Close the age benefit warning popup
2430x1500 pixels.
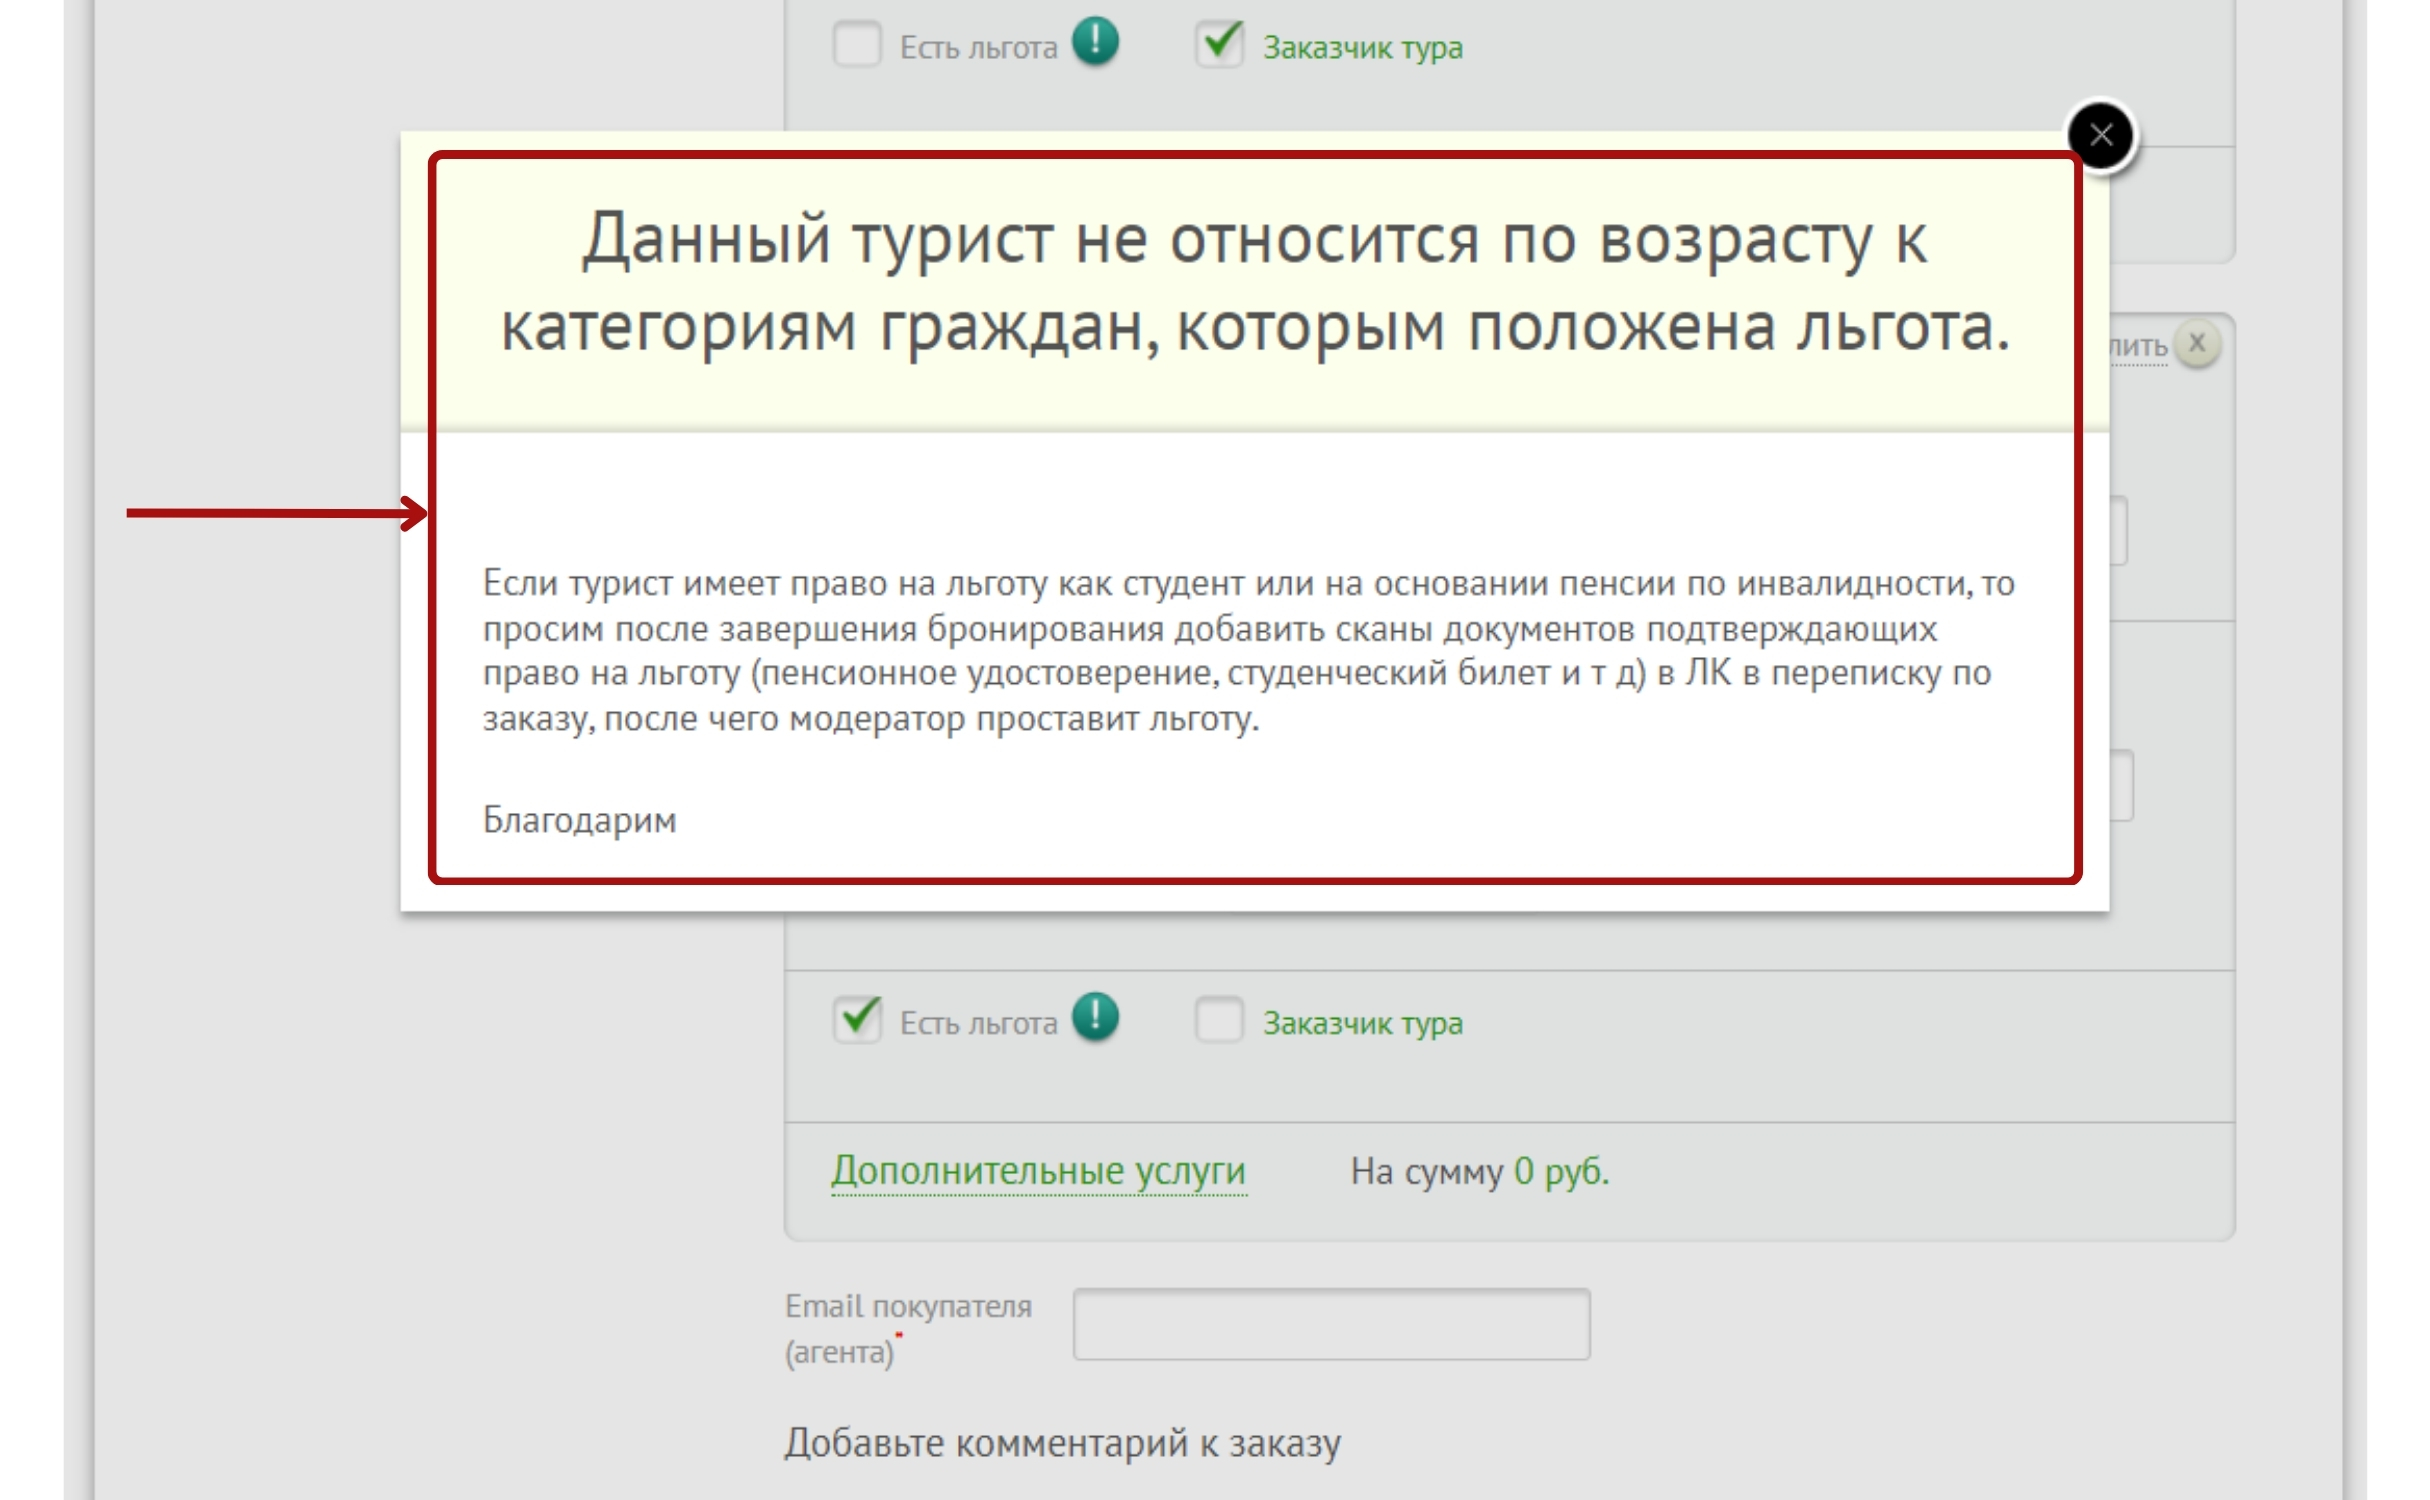[x=2101, y=135]
